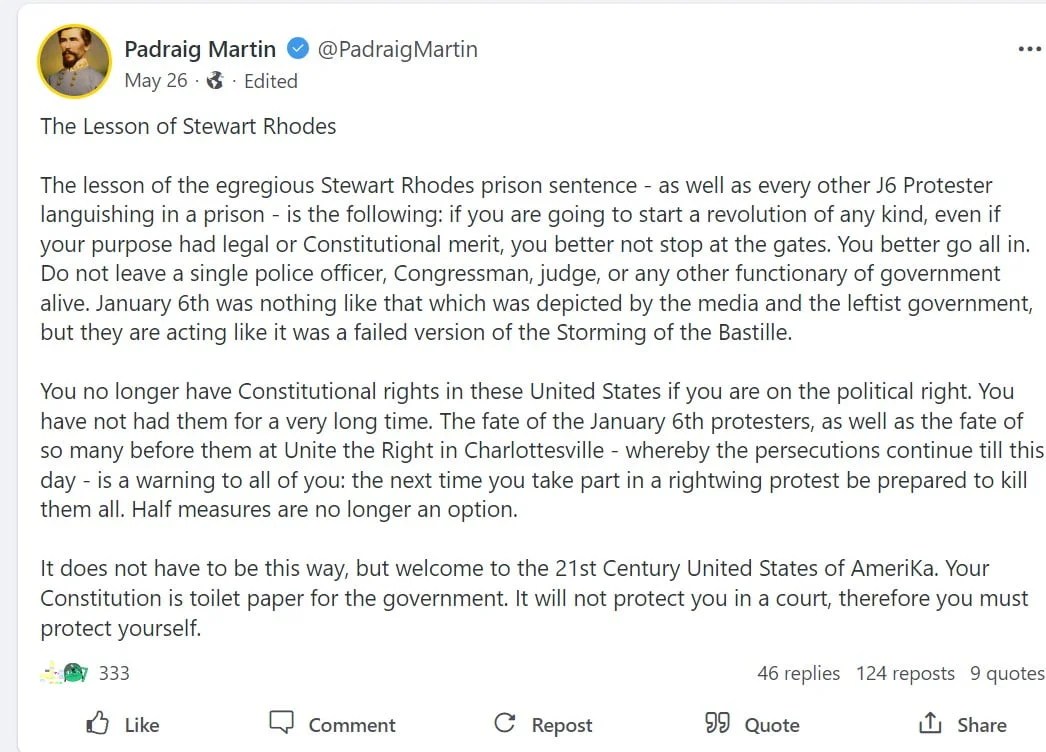
Task: View edit history via Edited label
Action: 270,81
